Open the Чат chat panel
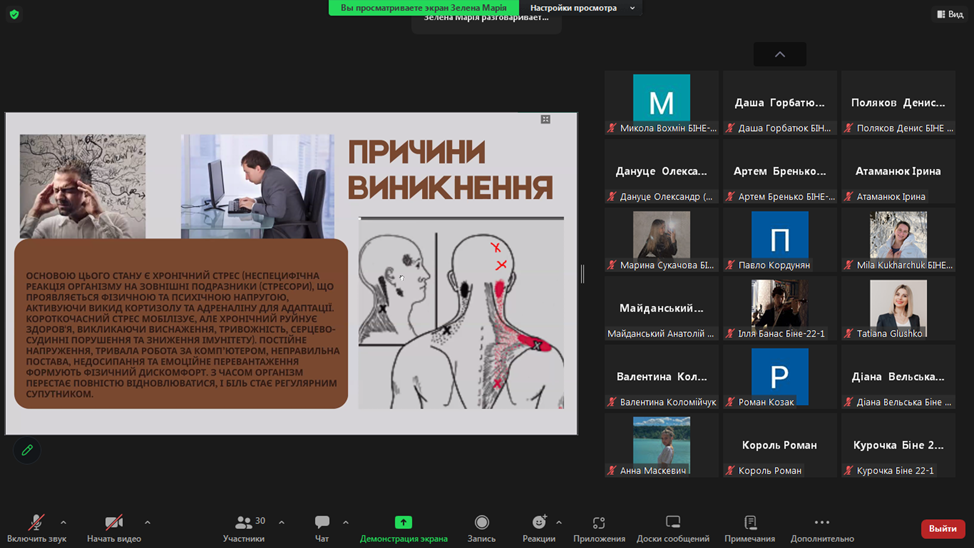 point(322,527)
